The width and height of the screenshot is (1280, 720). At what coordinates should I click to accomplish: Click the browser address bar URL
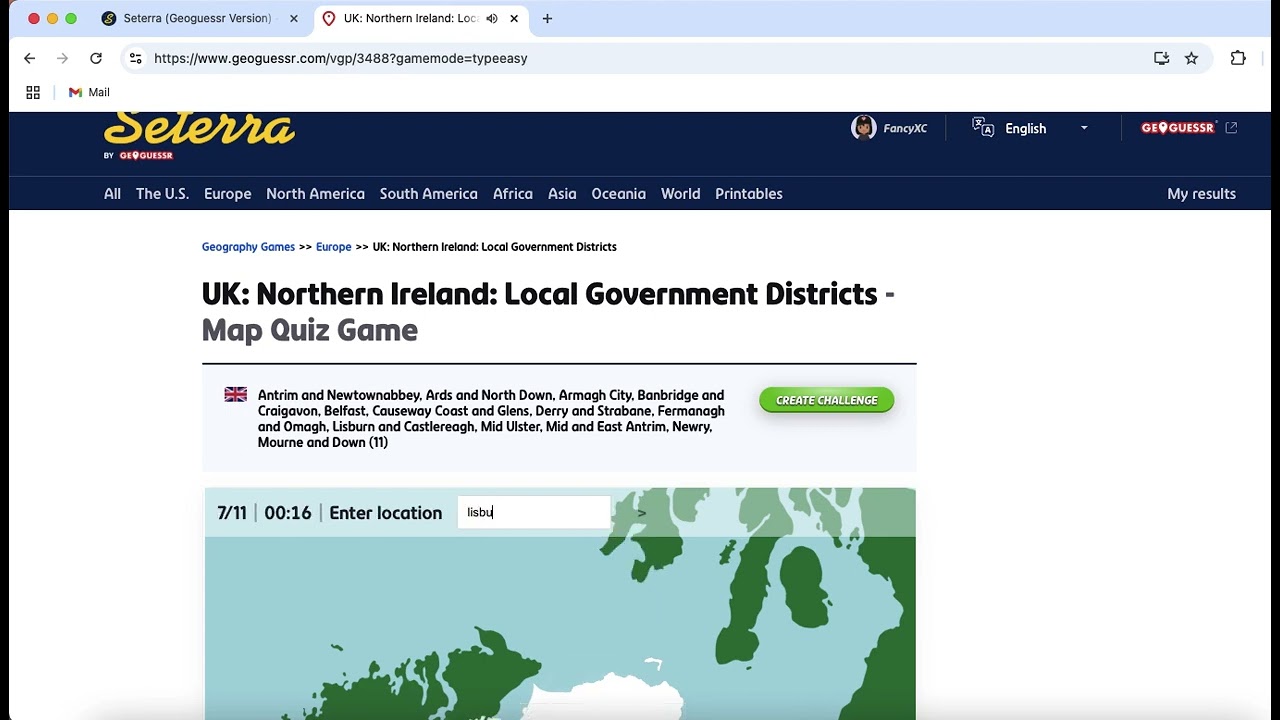341,58
